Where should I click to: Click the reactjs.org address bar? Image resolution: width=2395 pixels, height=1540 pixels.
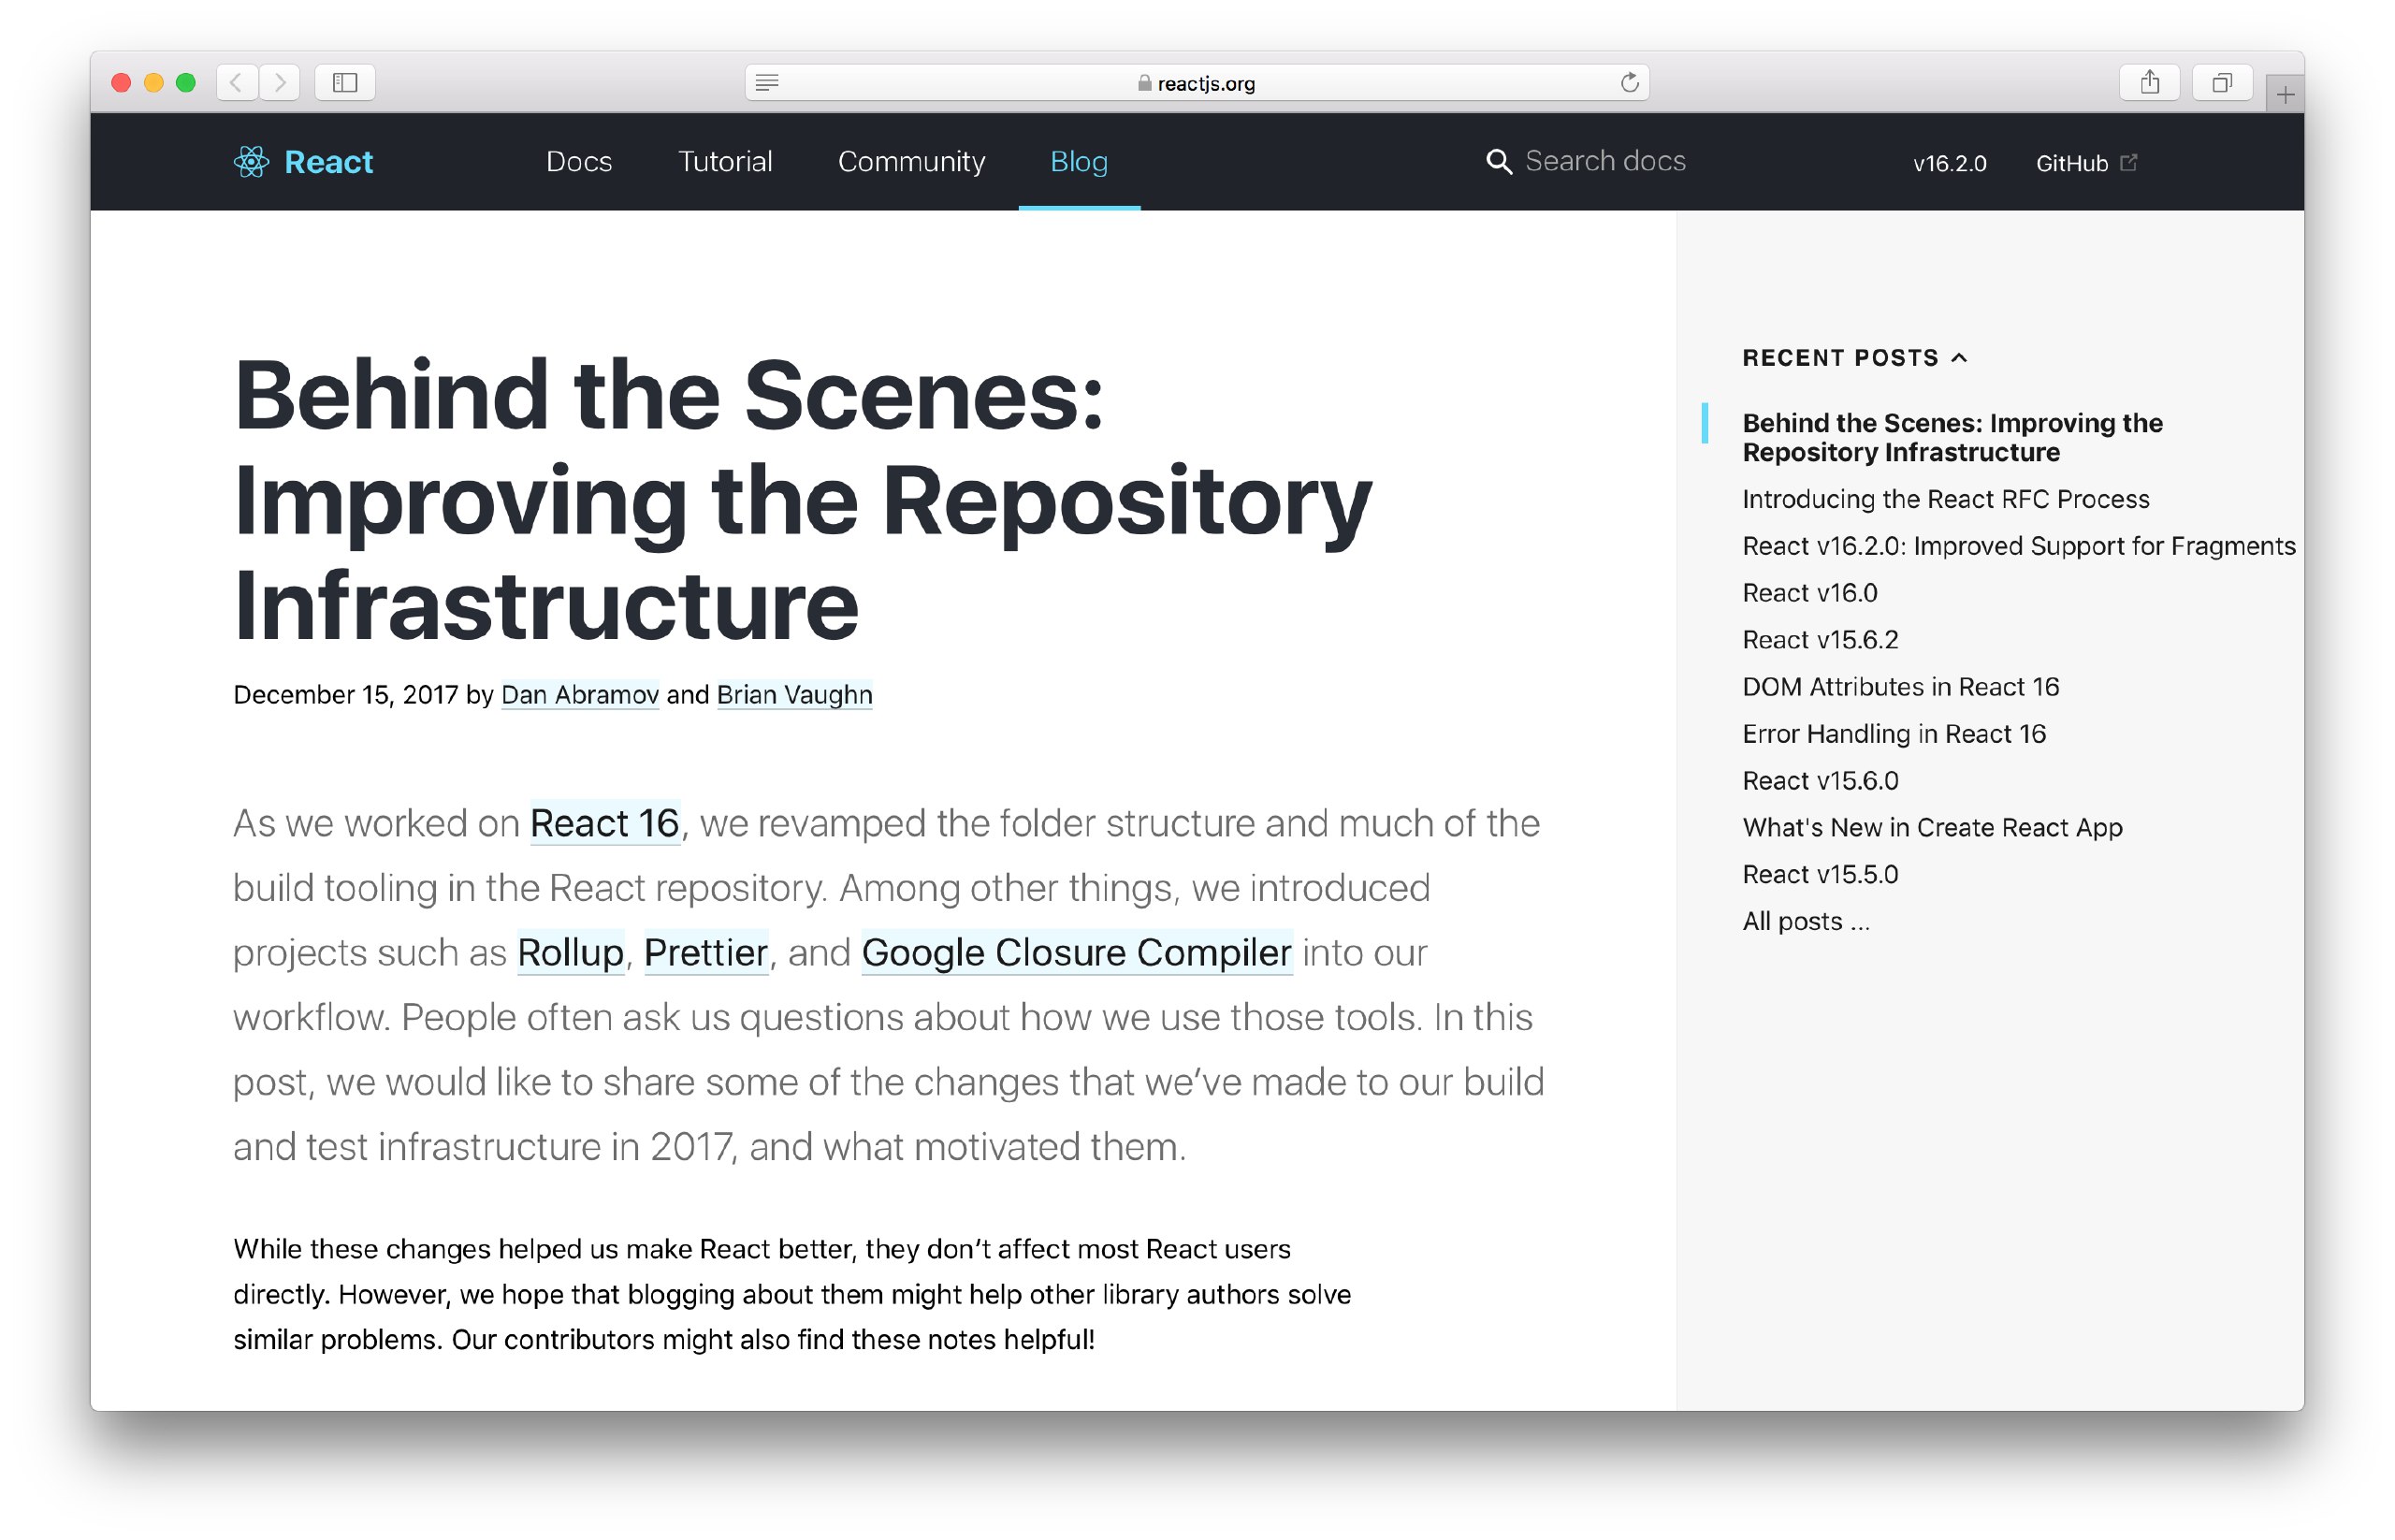coord(1196,83)
